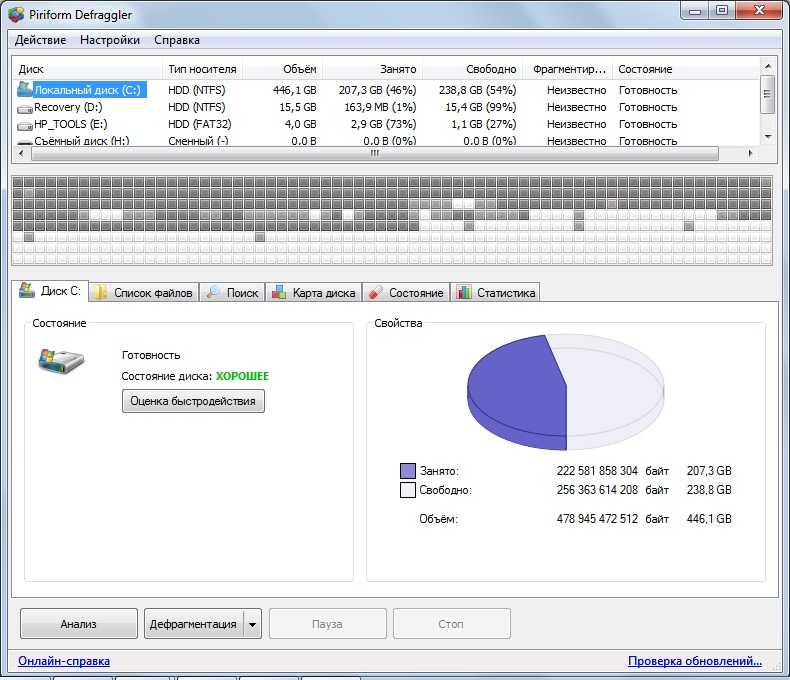Click the 478 945 472 512 bytes value
Viewport: 790px width, 680px height.
click(x=597, y=519)
